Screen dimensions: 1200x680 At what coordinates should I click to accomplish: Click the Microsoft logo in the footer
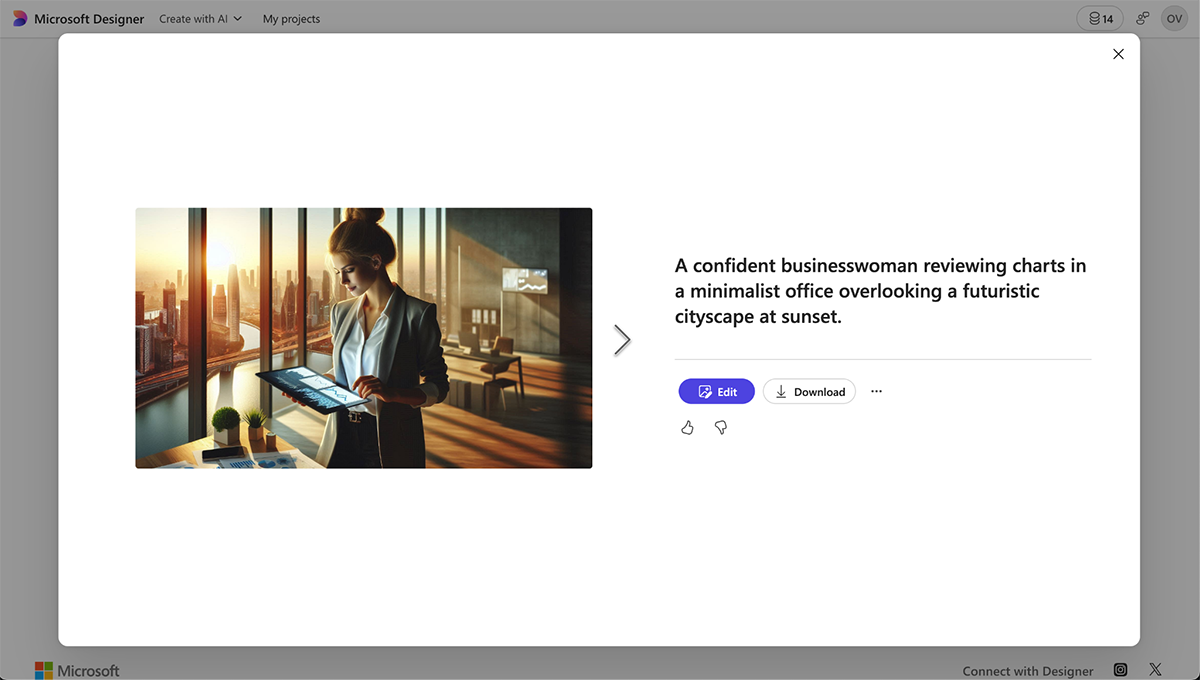tap(77, 670)
